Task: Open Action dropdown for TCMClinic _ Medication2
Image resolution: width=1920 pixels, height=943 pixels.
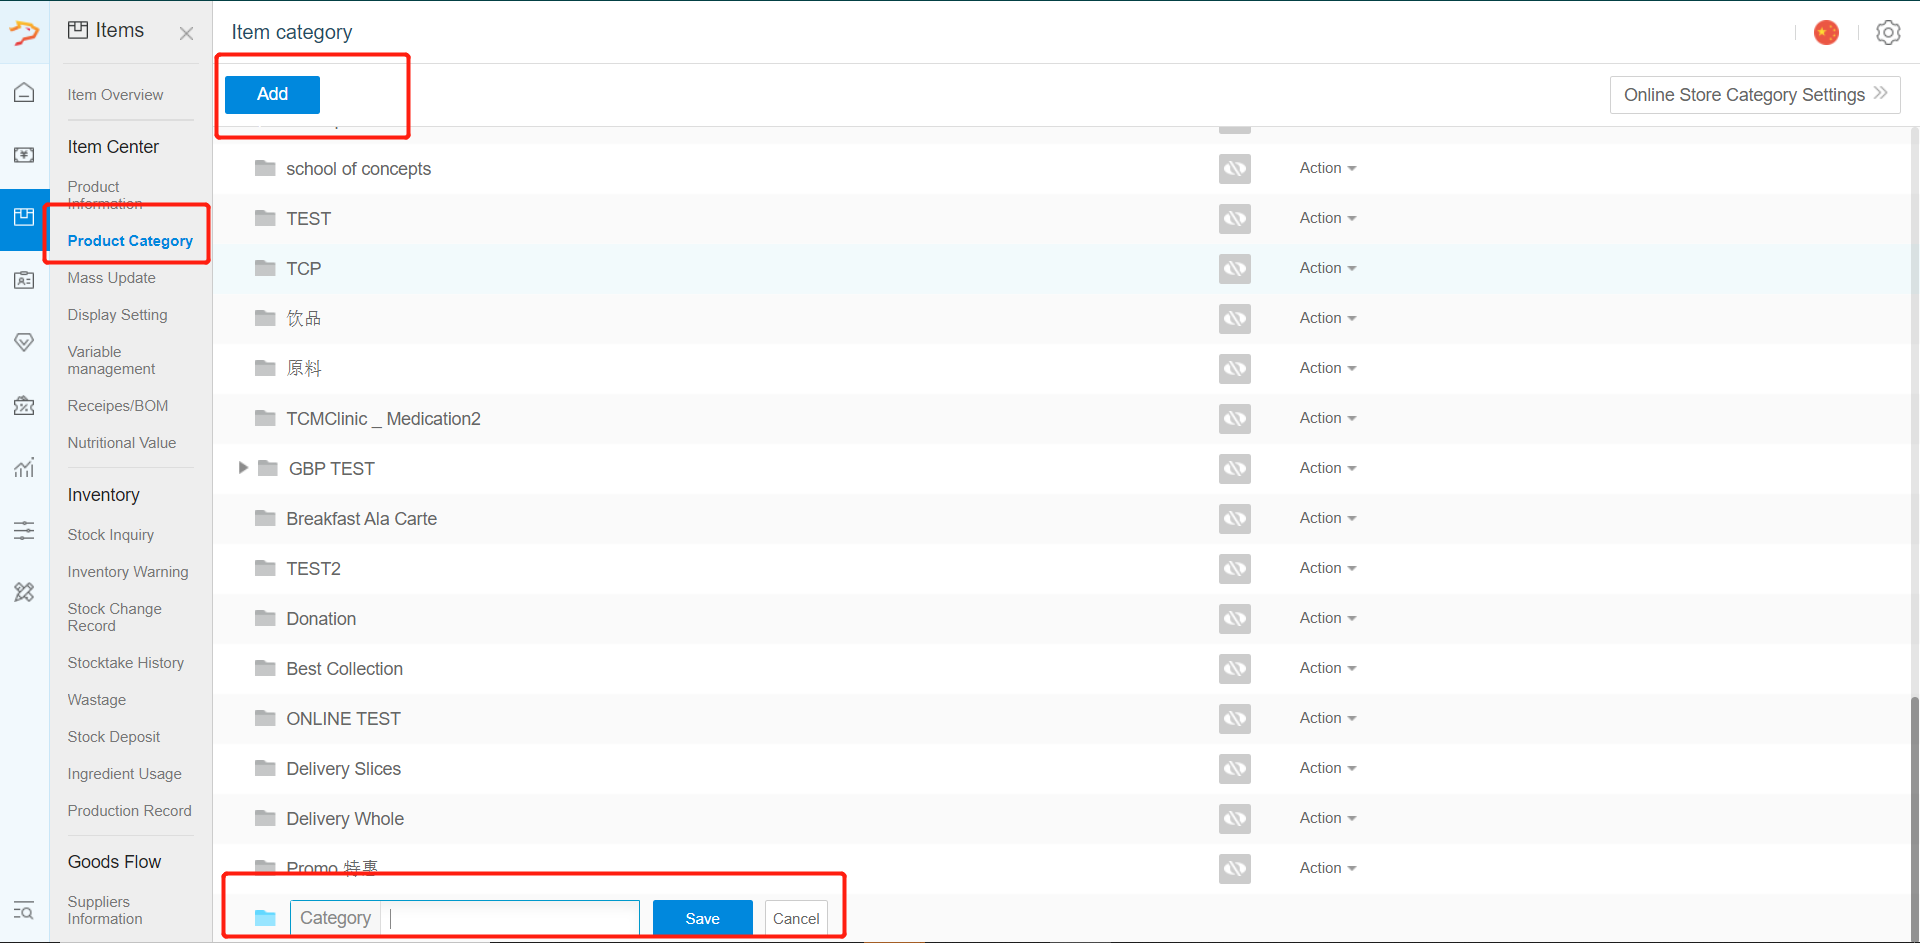Action: [1328, 418]
